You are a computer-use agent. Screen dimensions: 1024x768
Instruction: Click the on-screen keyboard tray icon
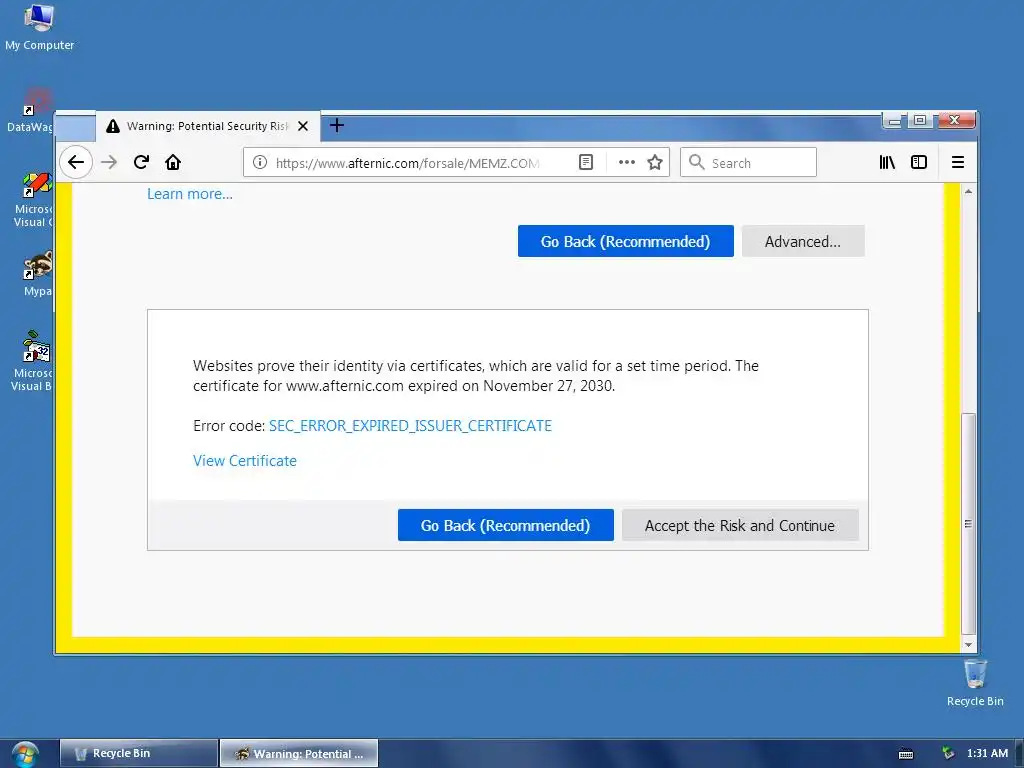(906, 754)
